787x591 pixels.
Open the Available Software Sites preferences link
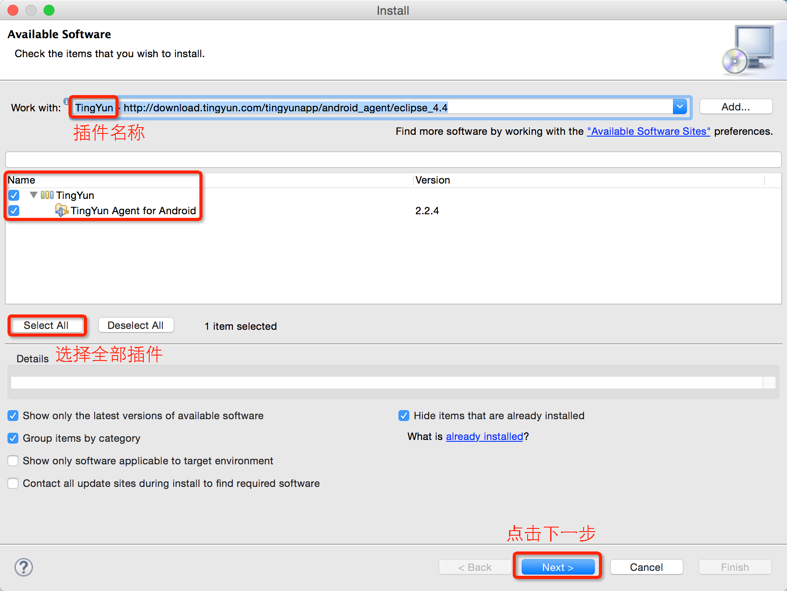pos(648,131)
